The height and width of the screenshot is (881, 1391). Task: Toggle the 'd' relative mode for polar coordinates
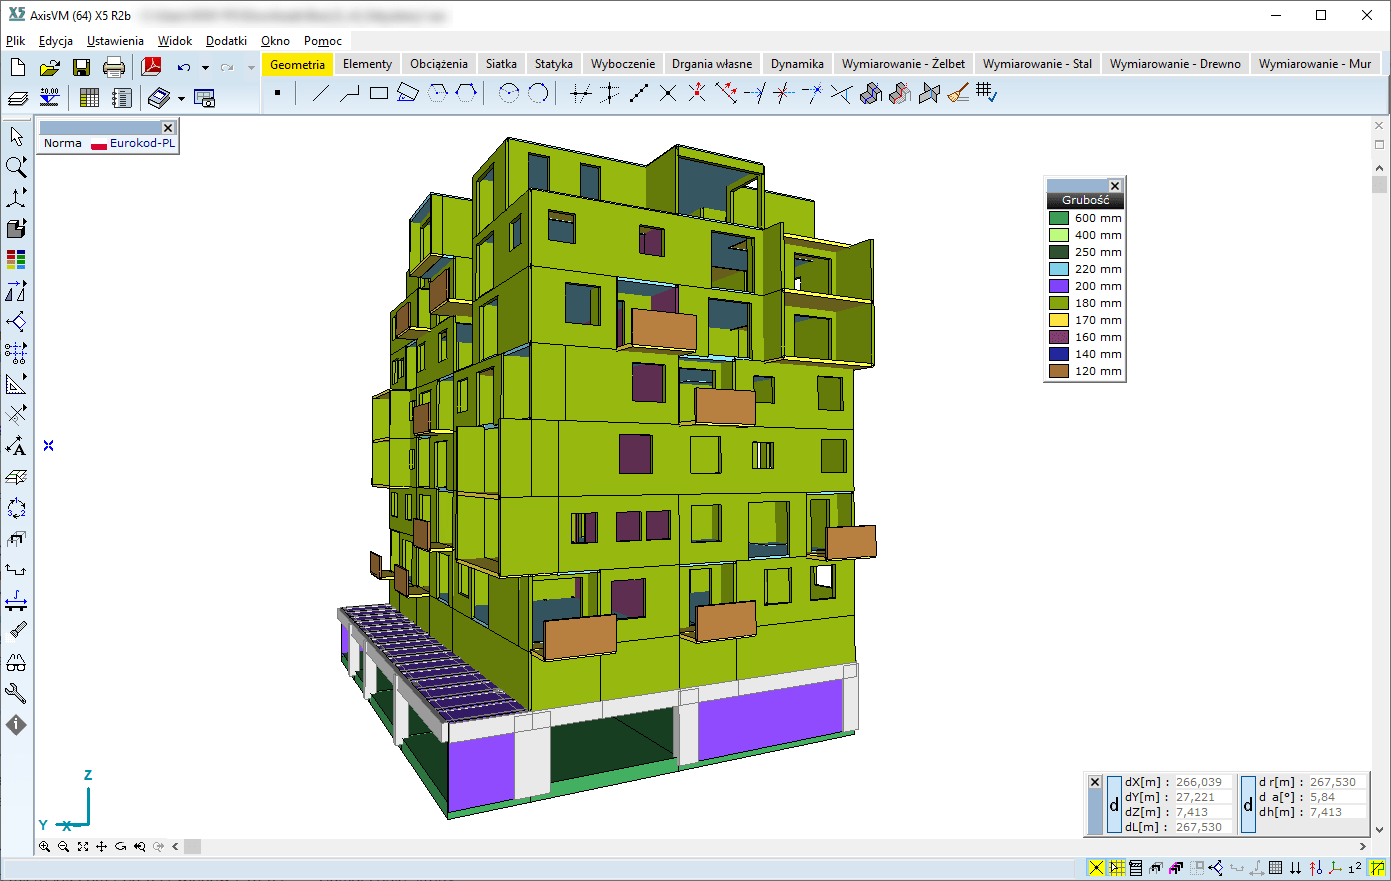[x=1248, y=804]
